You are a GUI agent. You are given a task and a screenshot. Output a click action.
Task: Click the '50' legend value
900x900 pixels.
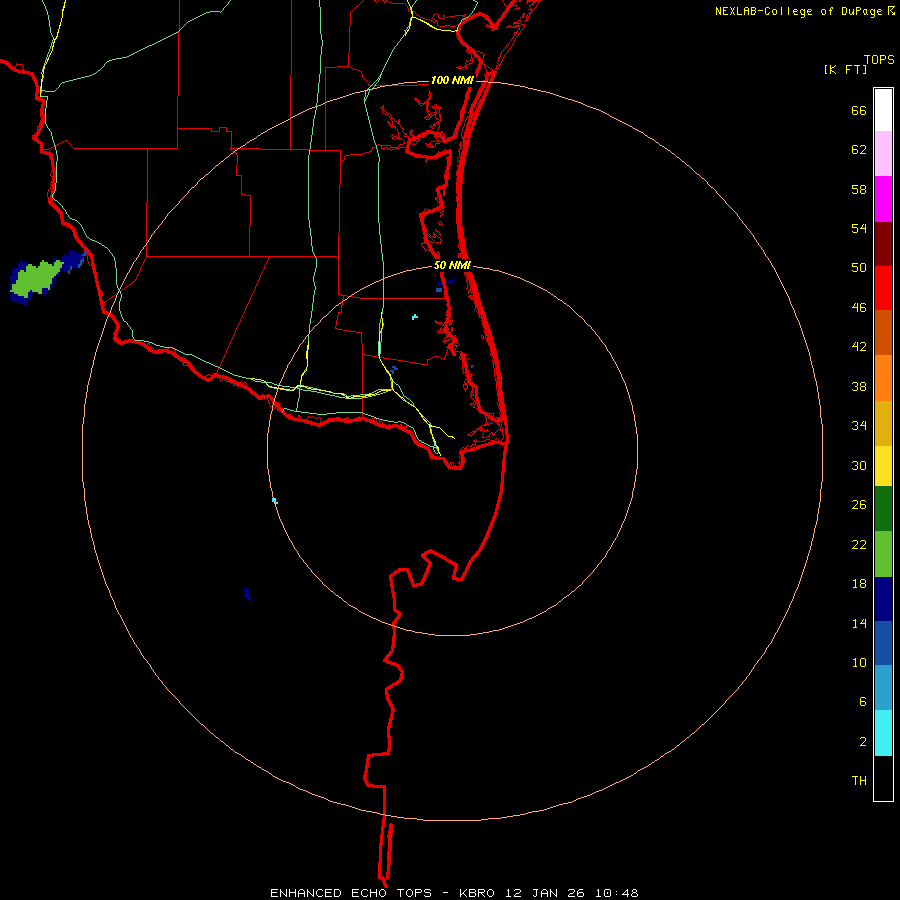pos(859,267)
